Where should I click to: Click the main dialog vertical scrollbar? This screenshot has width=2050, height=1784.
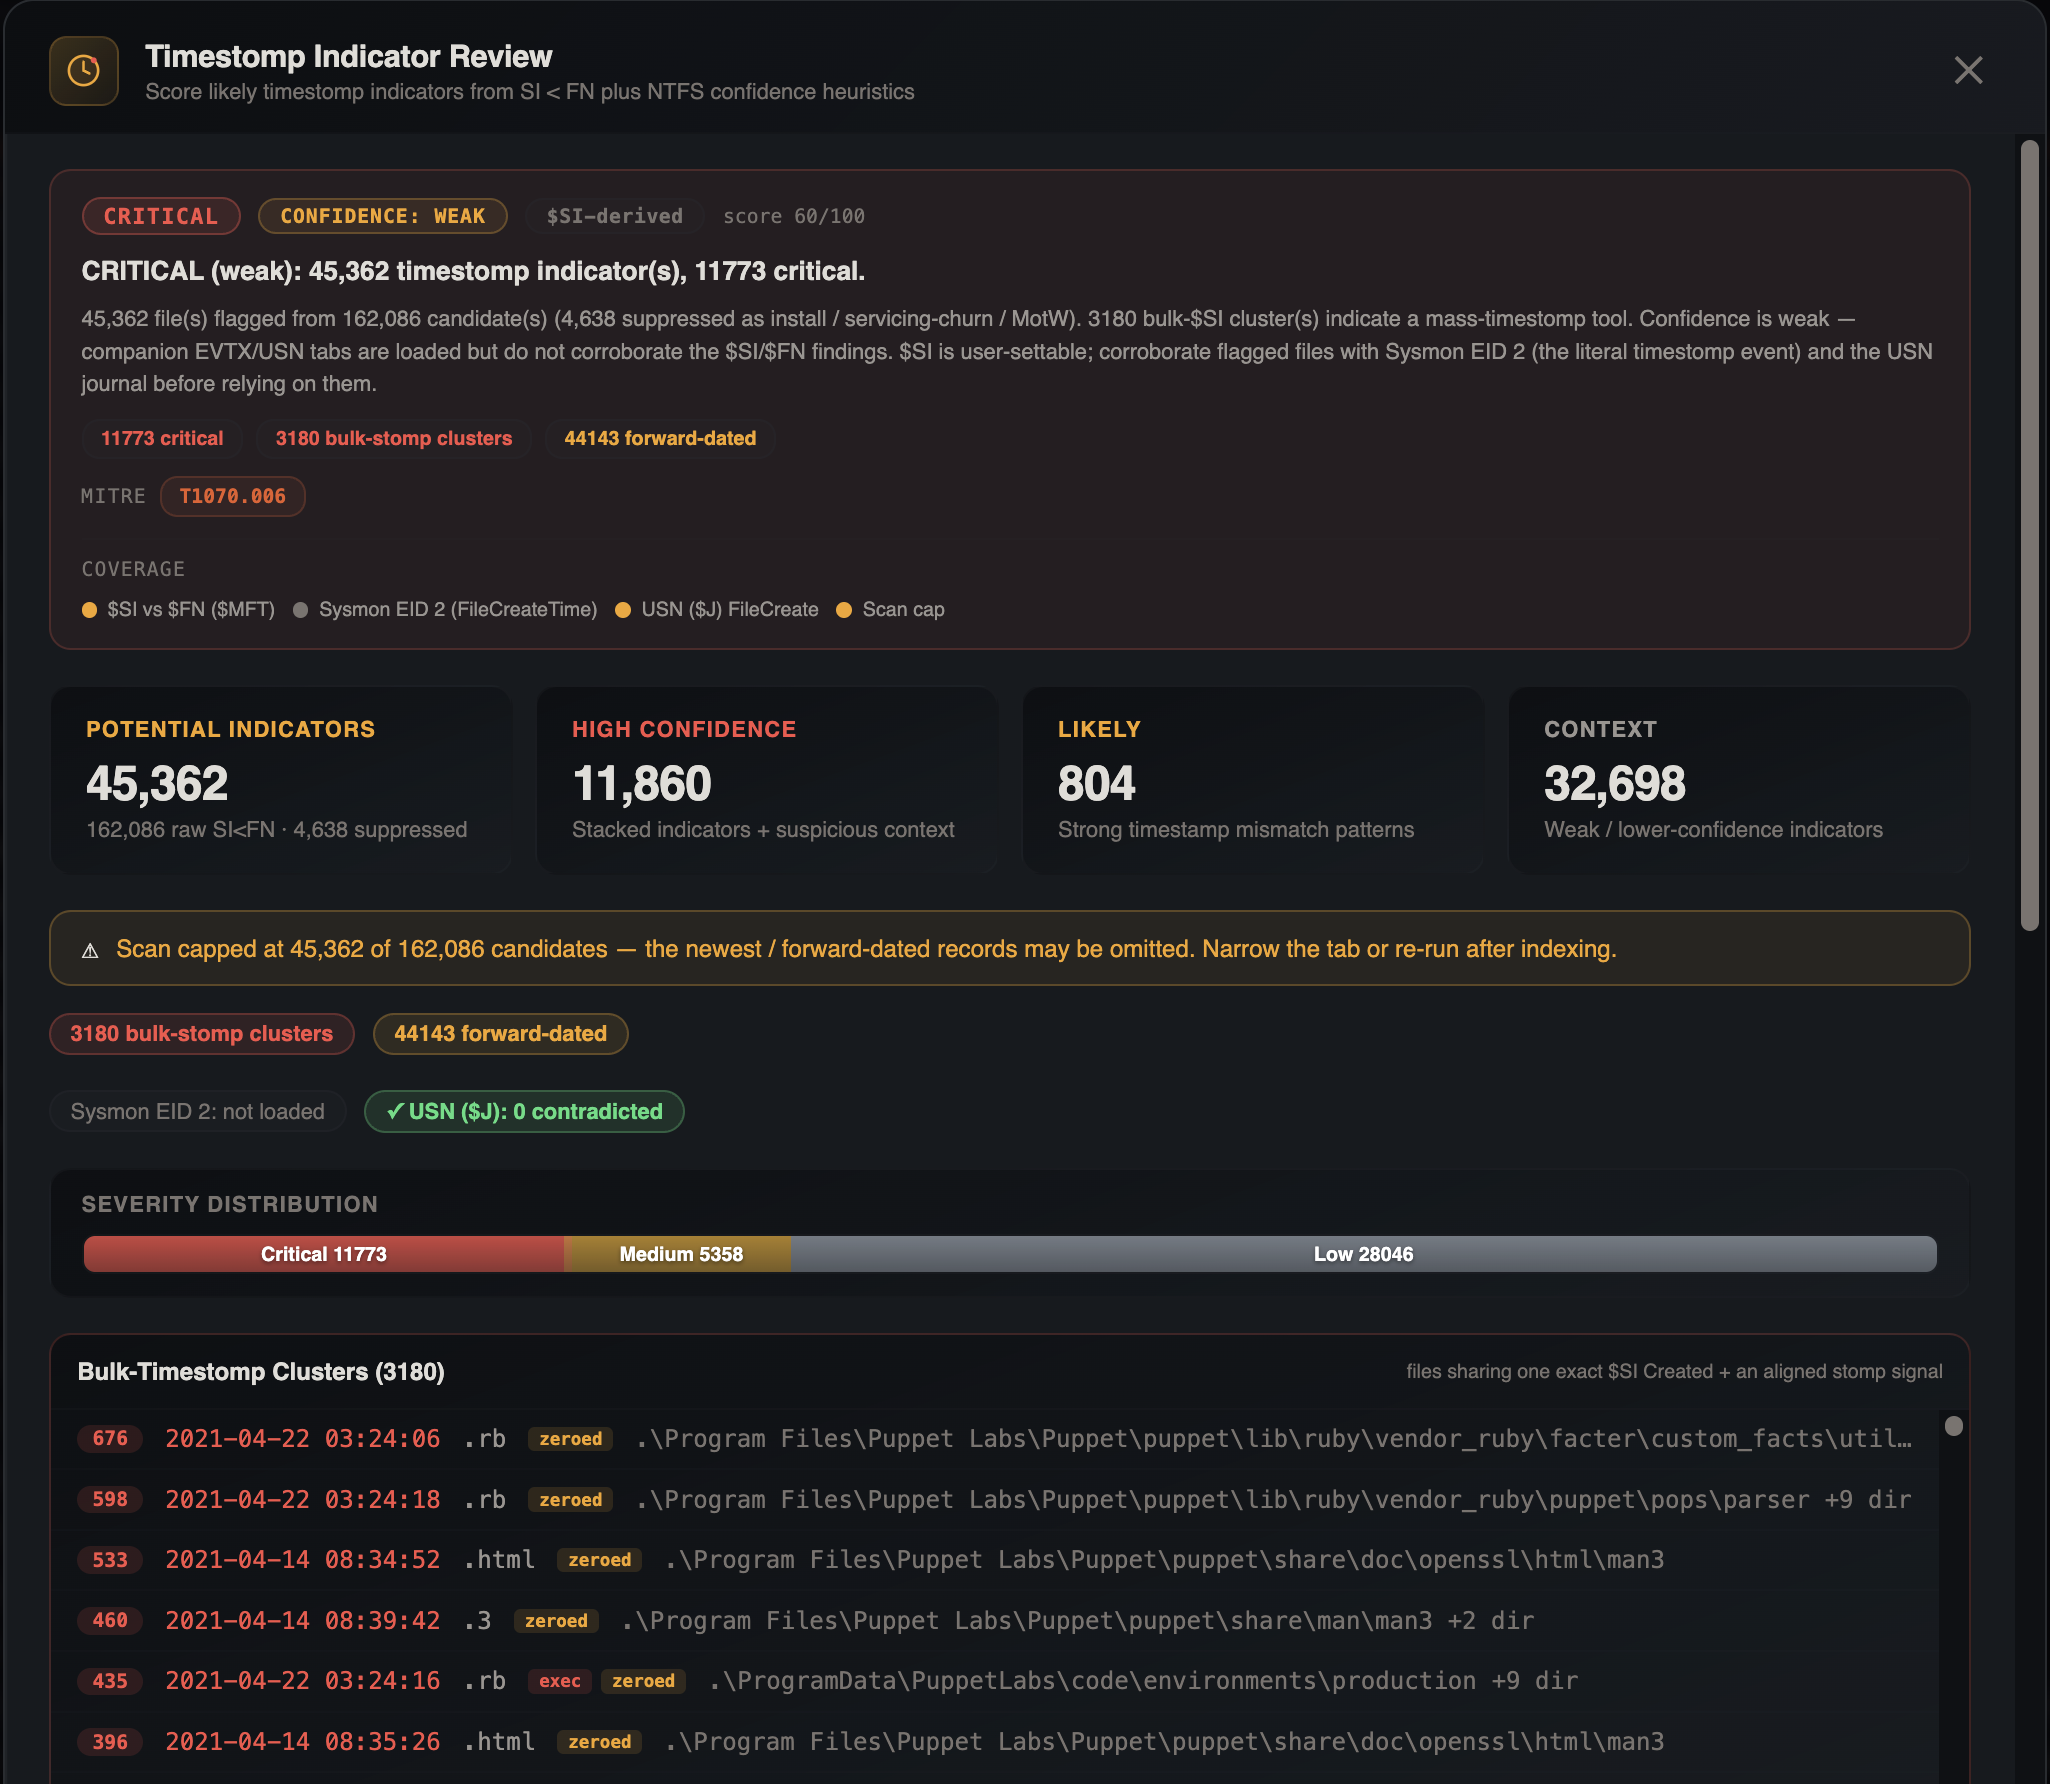click(2029, 536)
